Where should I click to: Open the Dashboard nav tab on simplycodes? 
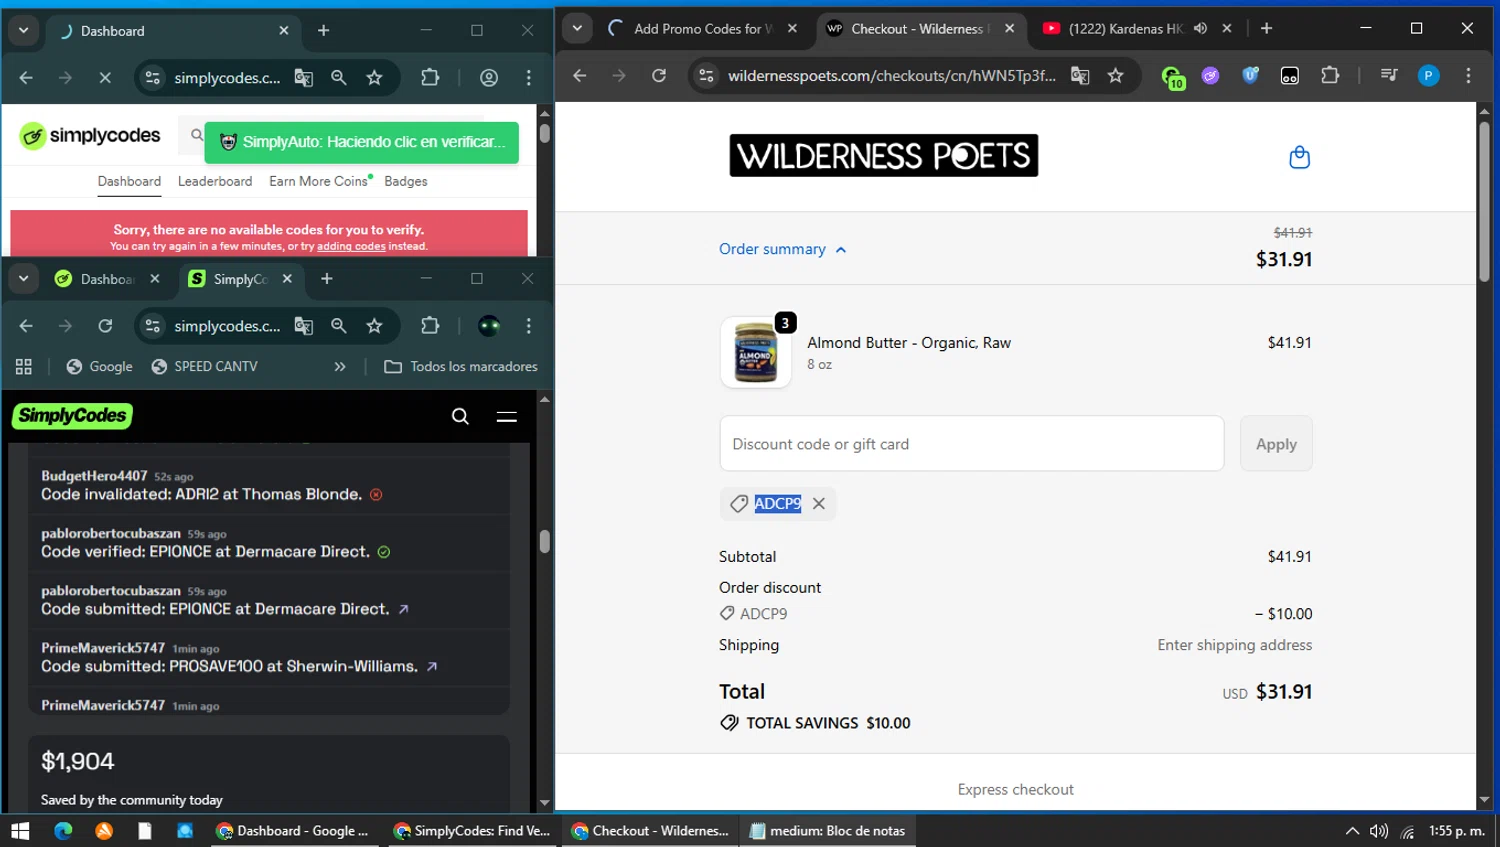coord(129,181)
